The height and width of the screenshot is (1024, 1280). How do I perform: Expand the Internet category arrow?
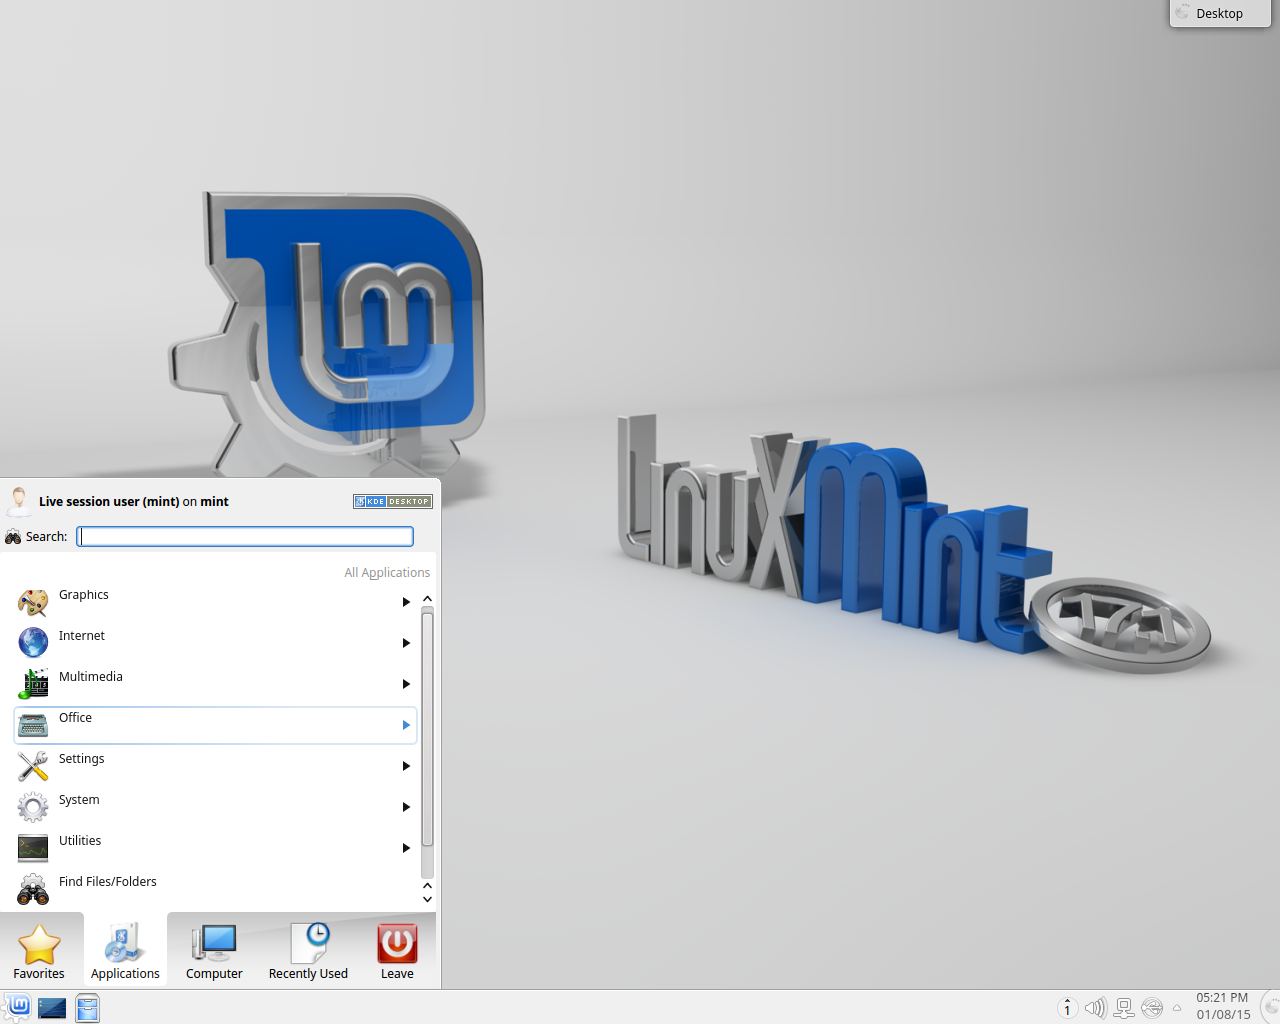tap(406, 643)
